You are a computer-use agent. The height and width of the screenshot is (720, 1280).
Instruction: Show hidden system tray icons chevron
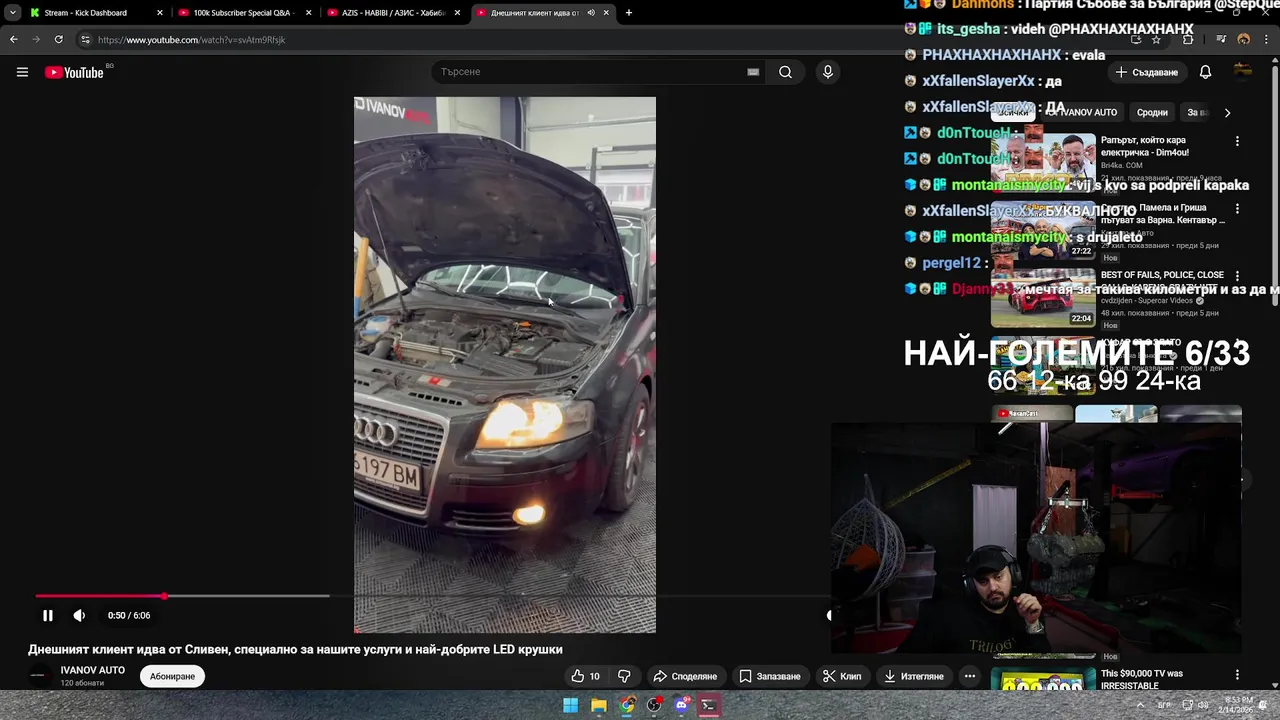click(x=1140, y=706)
